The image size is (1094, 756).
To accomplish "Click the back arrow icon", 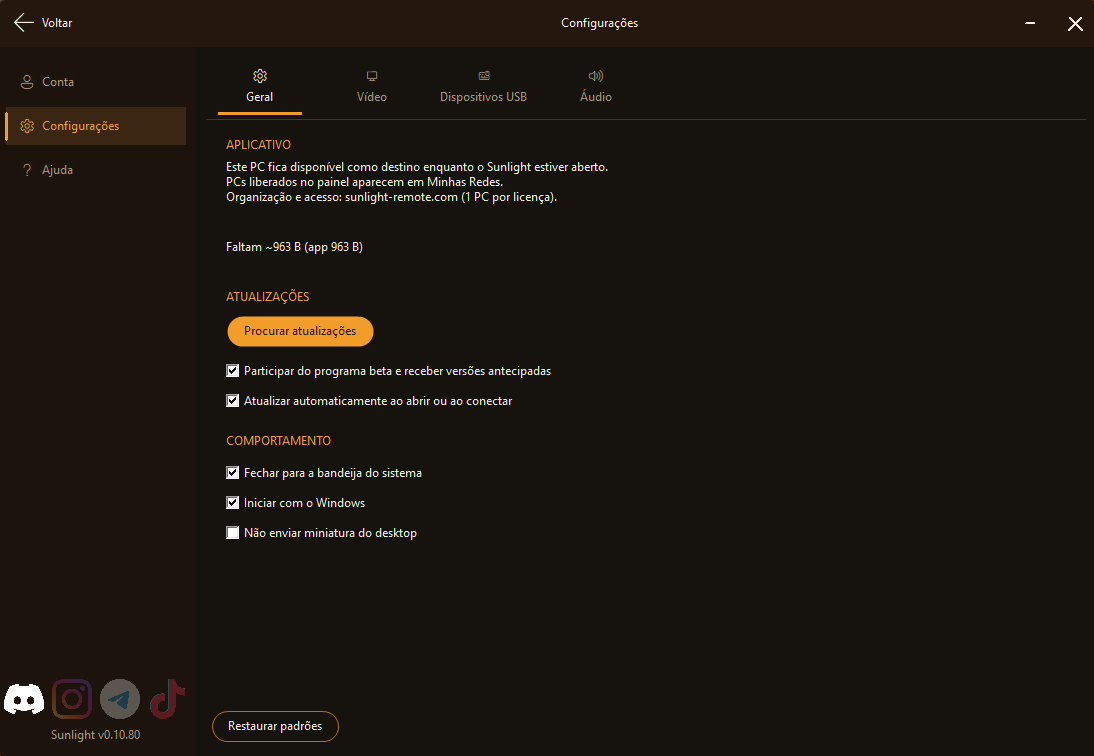I will (23, 22).
